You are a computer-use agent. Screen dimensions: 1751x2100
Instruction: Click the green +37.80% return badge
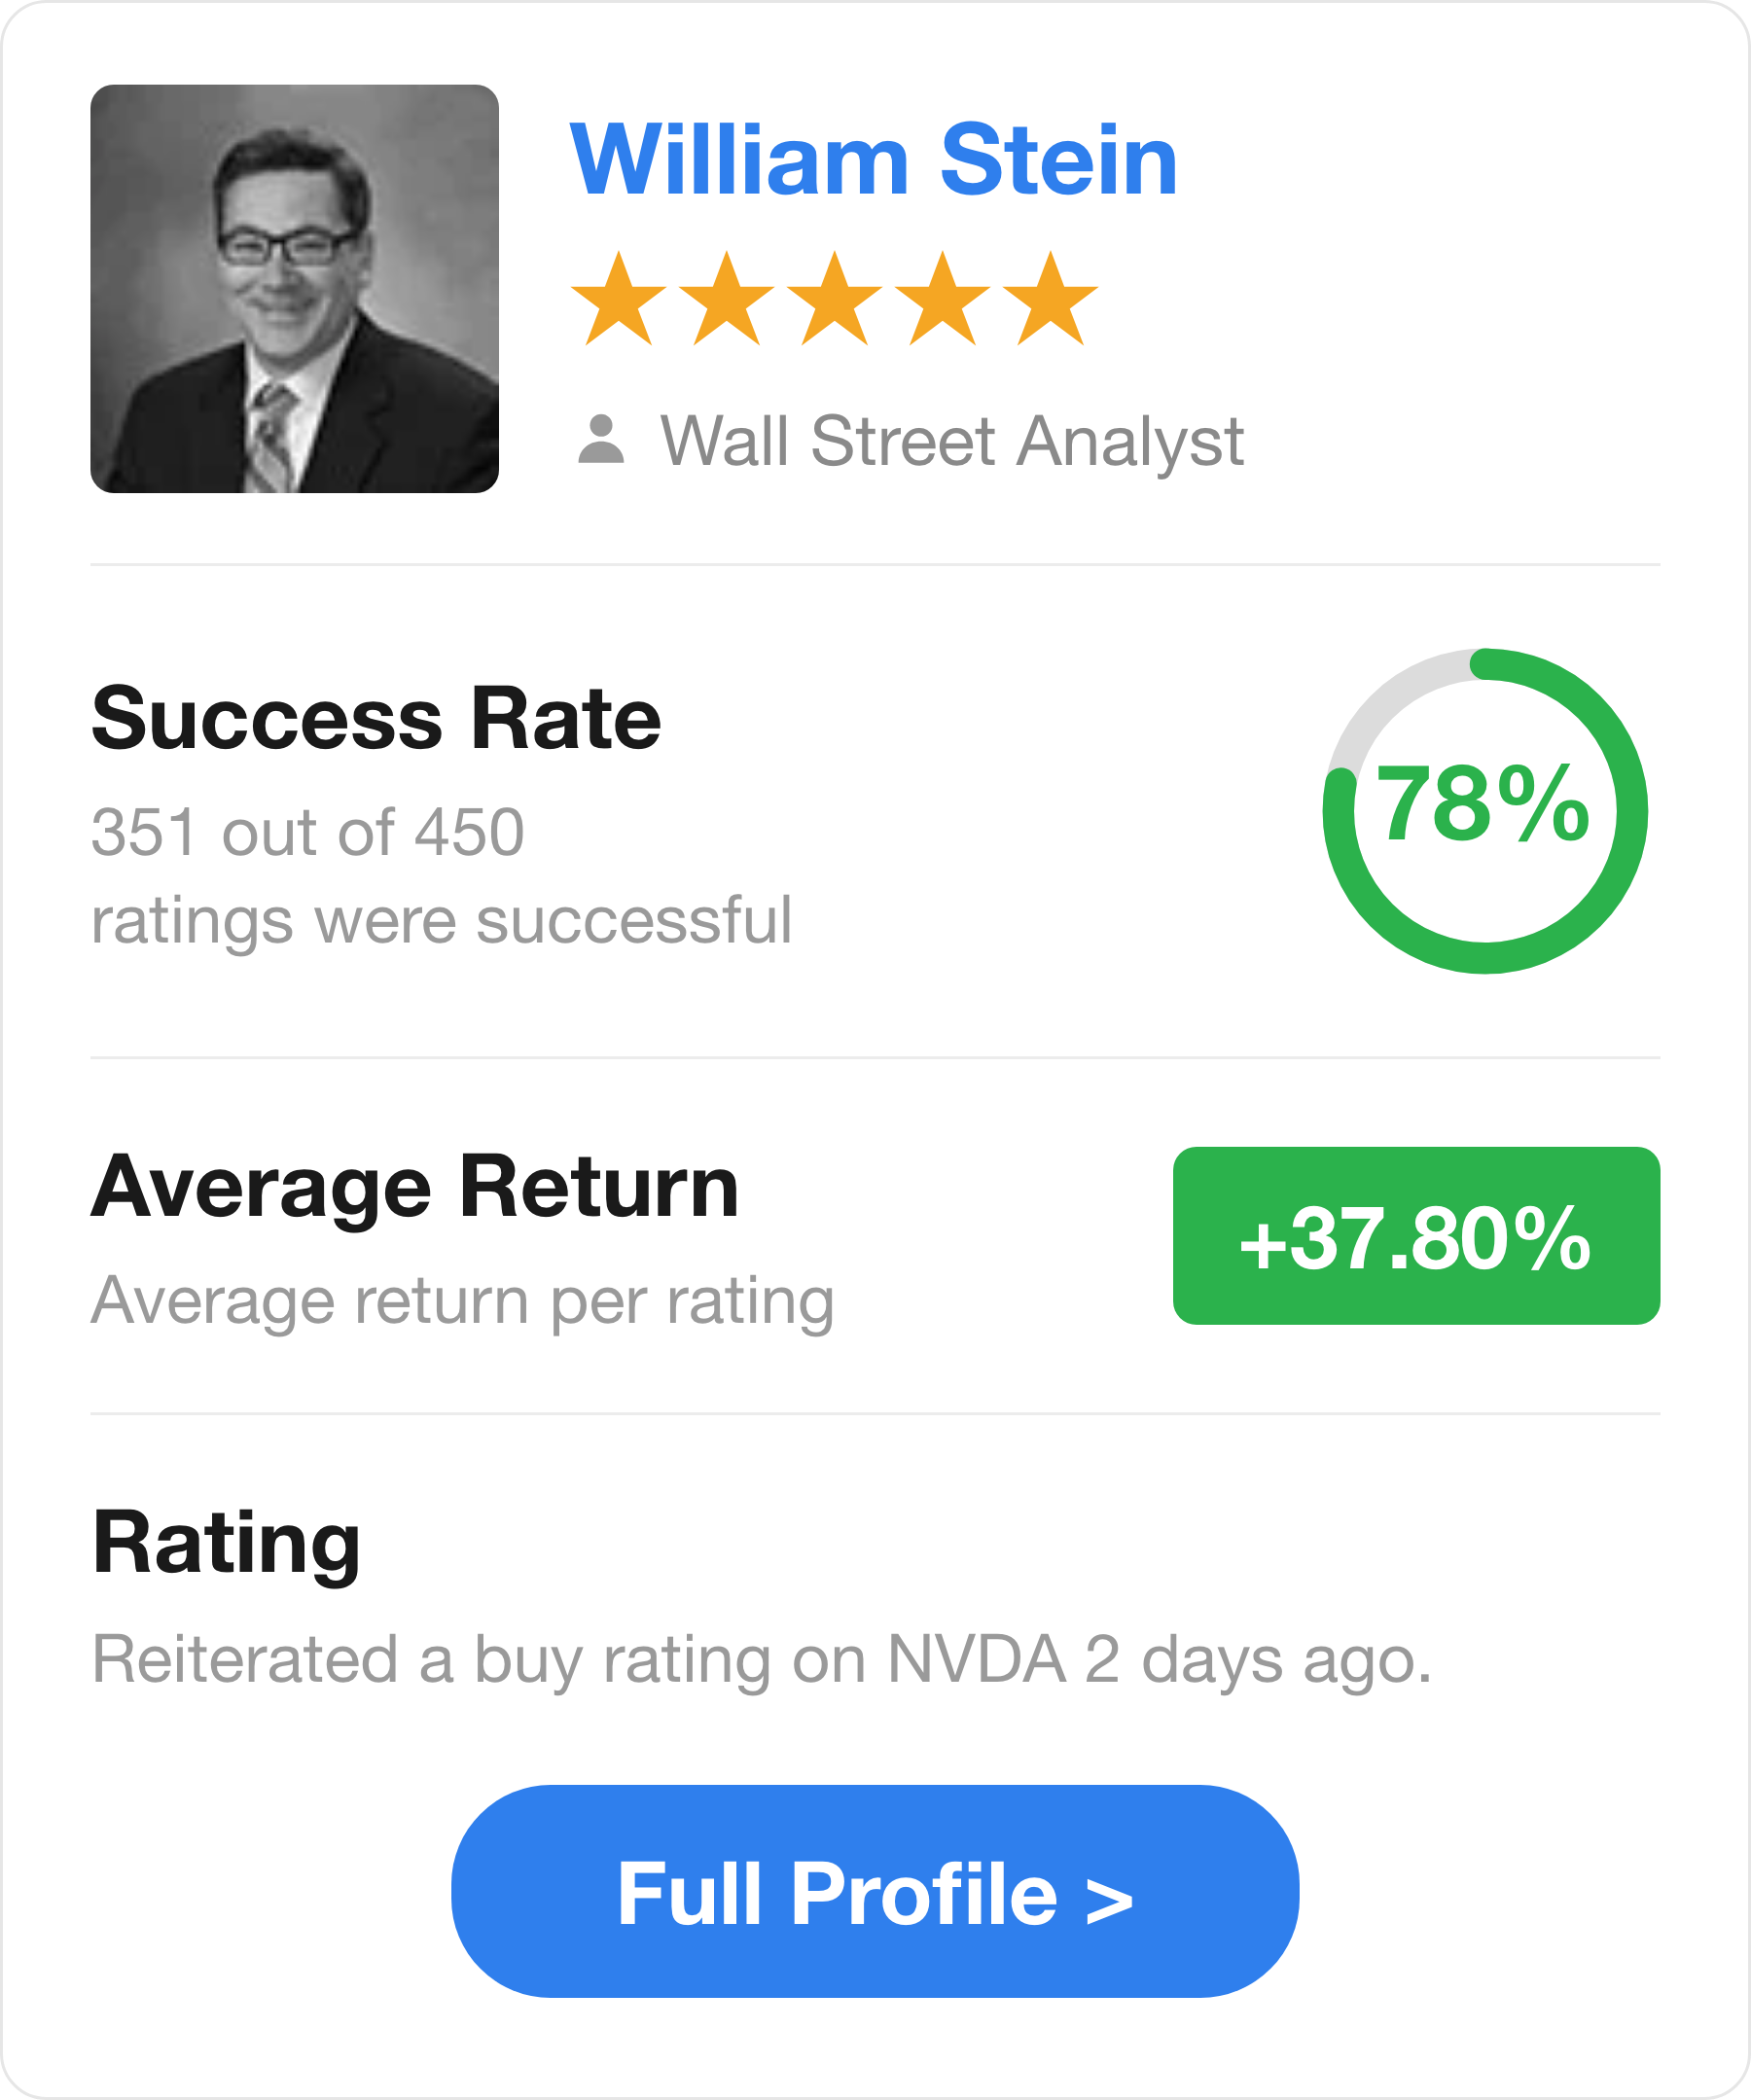pos(1416,1236)
